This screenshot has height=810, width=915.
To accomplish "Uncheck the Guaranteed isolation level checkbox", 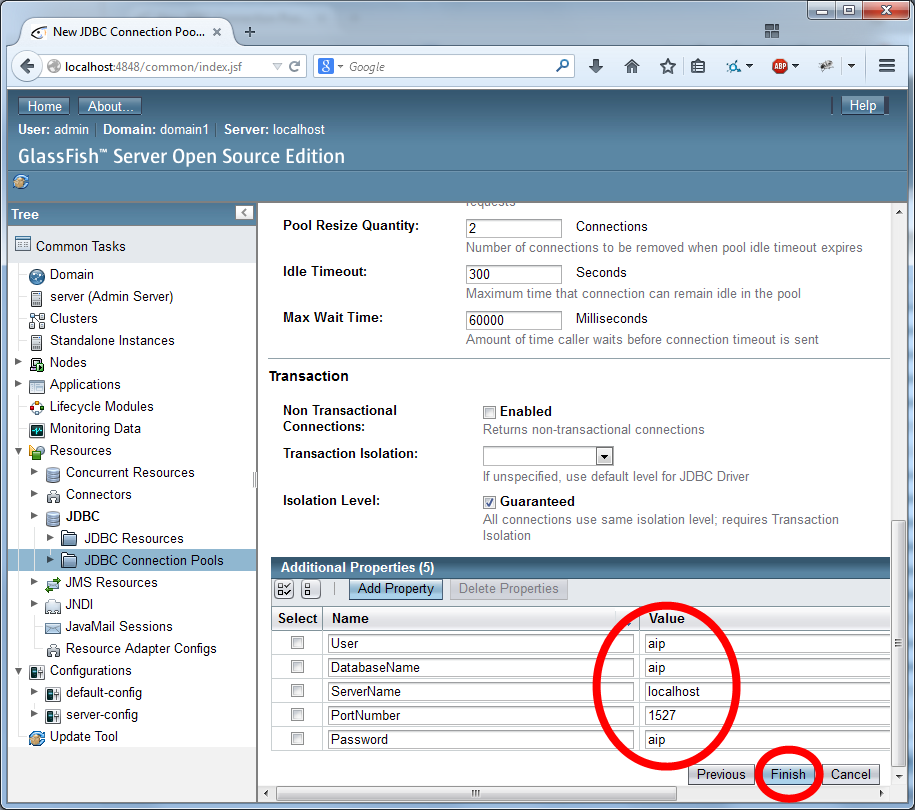I will point(489,501).
